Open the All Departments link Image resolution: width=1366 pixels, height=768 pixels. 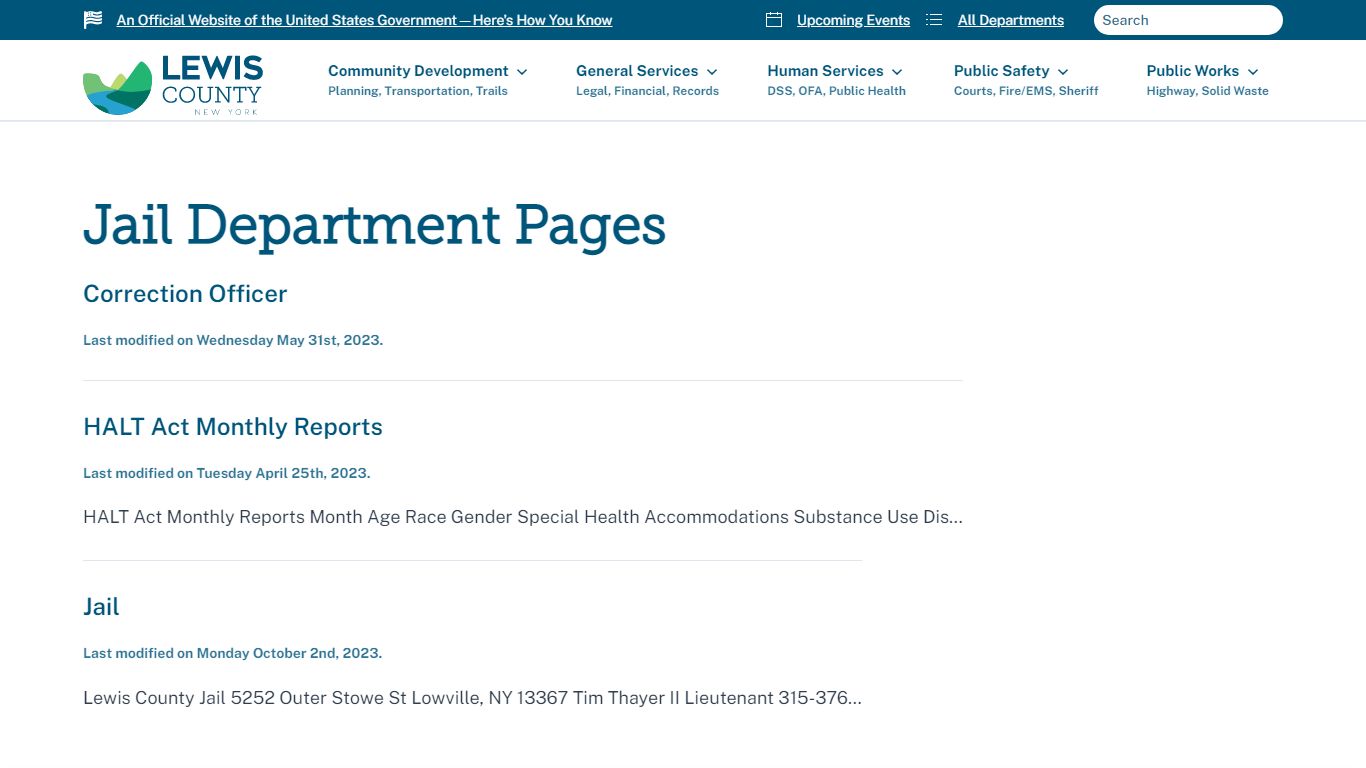tap(1010, 20)
